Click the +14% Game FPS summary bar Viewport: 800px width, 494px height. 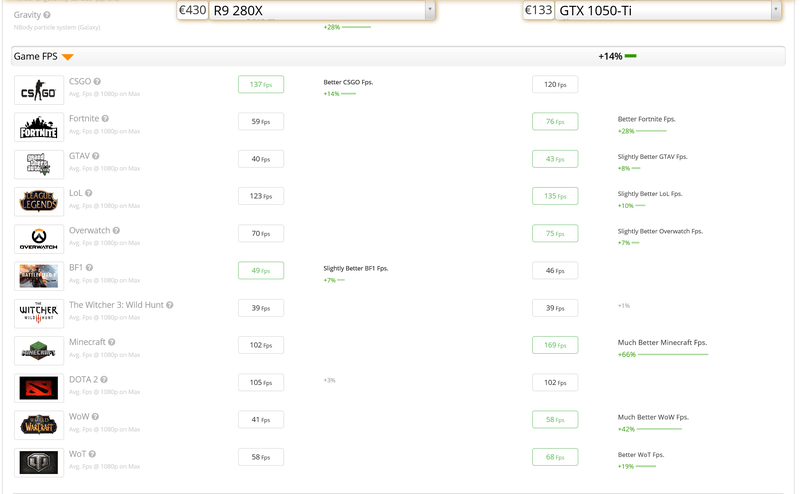click(631, 56)
